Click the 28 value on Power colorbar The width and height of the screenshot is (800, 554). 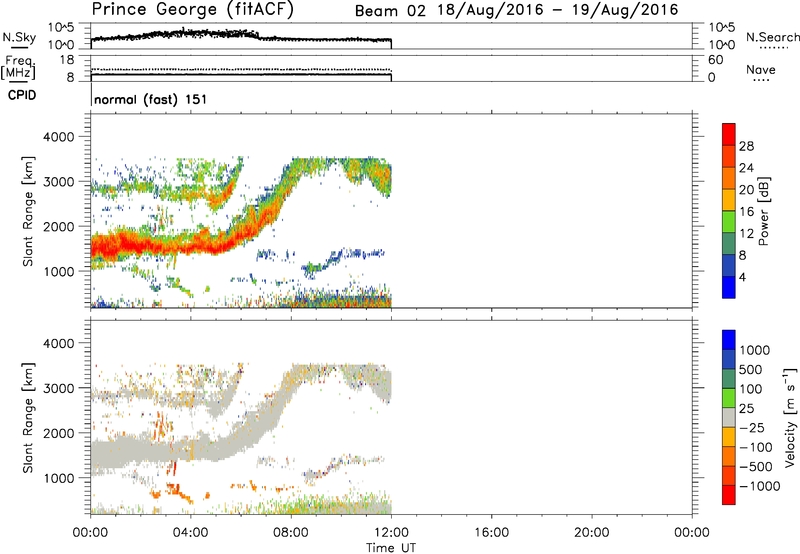click(746, 146)
